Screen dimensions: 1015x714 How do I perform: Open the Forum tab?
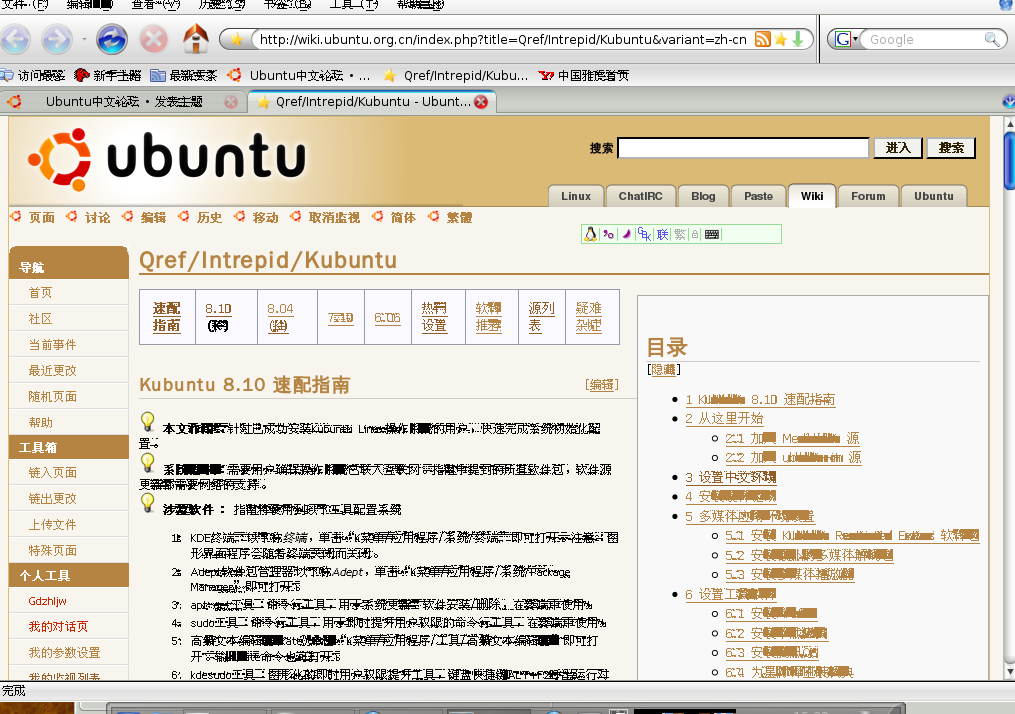pyautogui.click(x=868, y=196)
